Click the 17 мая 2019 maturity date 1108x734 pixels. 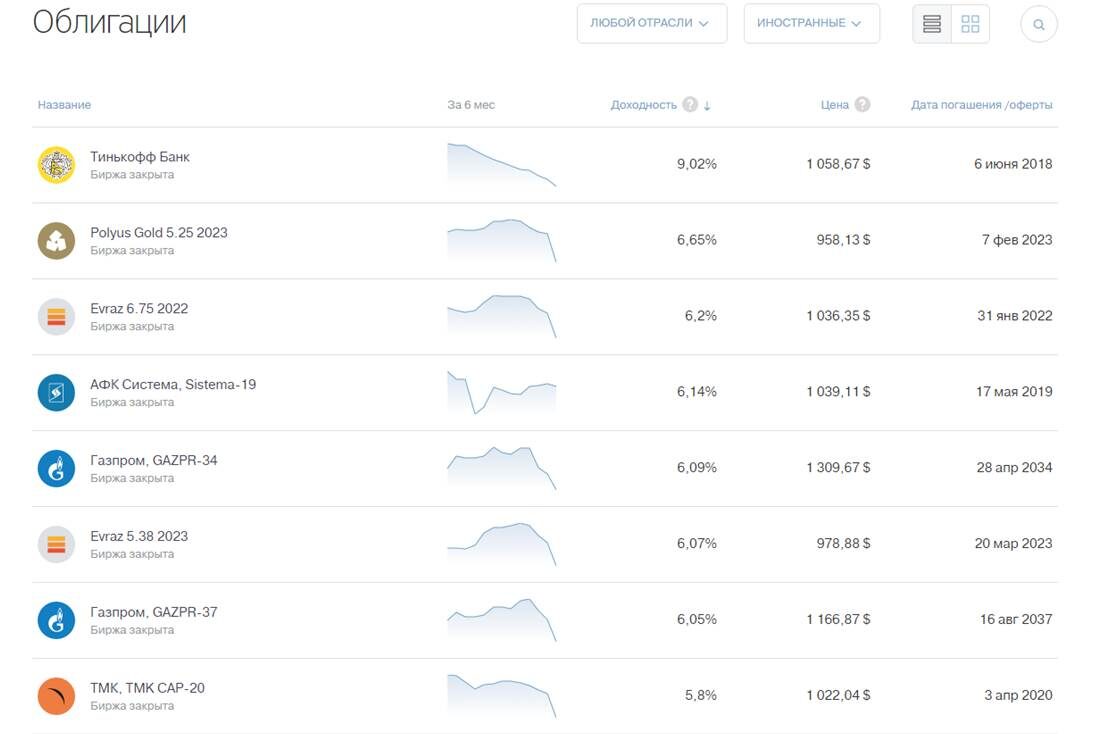click(x=1014, y=392)
